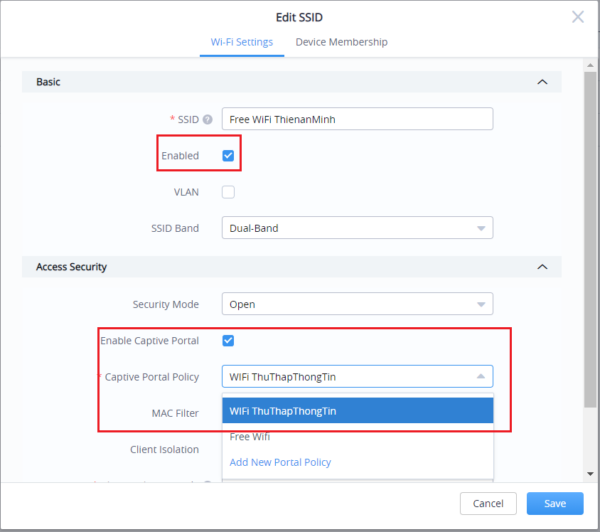600x532 pixels.
Task: Close the Edit SSID dialog
Action: pyautogui.click(x=577, y=17)
